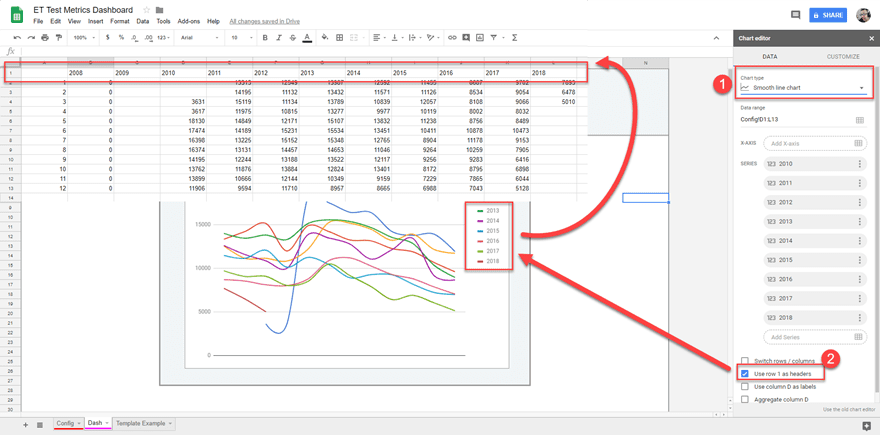The height and width of the screenshot is (435, 880).
Task: Toggle bold formatting
Action: (x=265, y=38)
